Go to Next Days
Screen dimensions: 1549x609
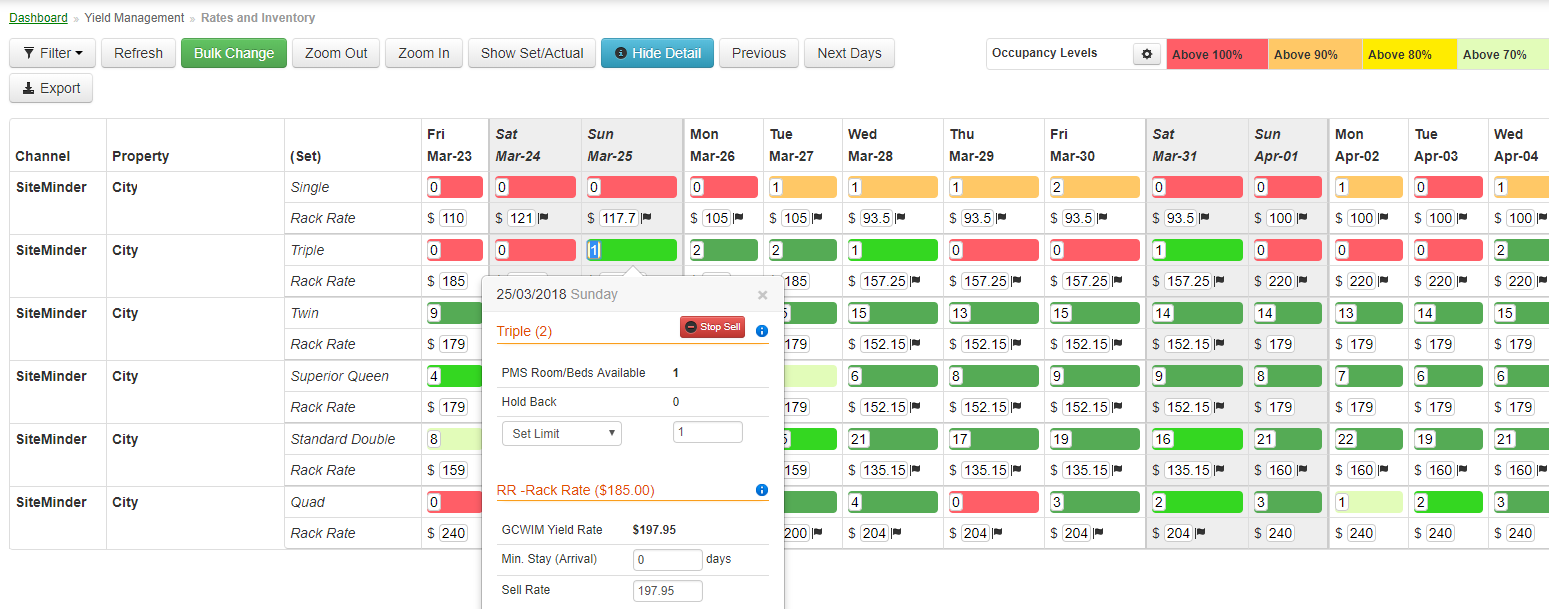click(849, 53)
